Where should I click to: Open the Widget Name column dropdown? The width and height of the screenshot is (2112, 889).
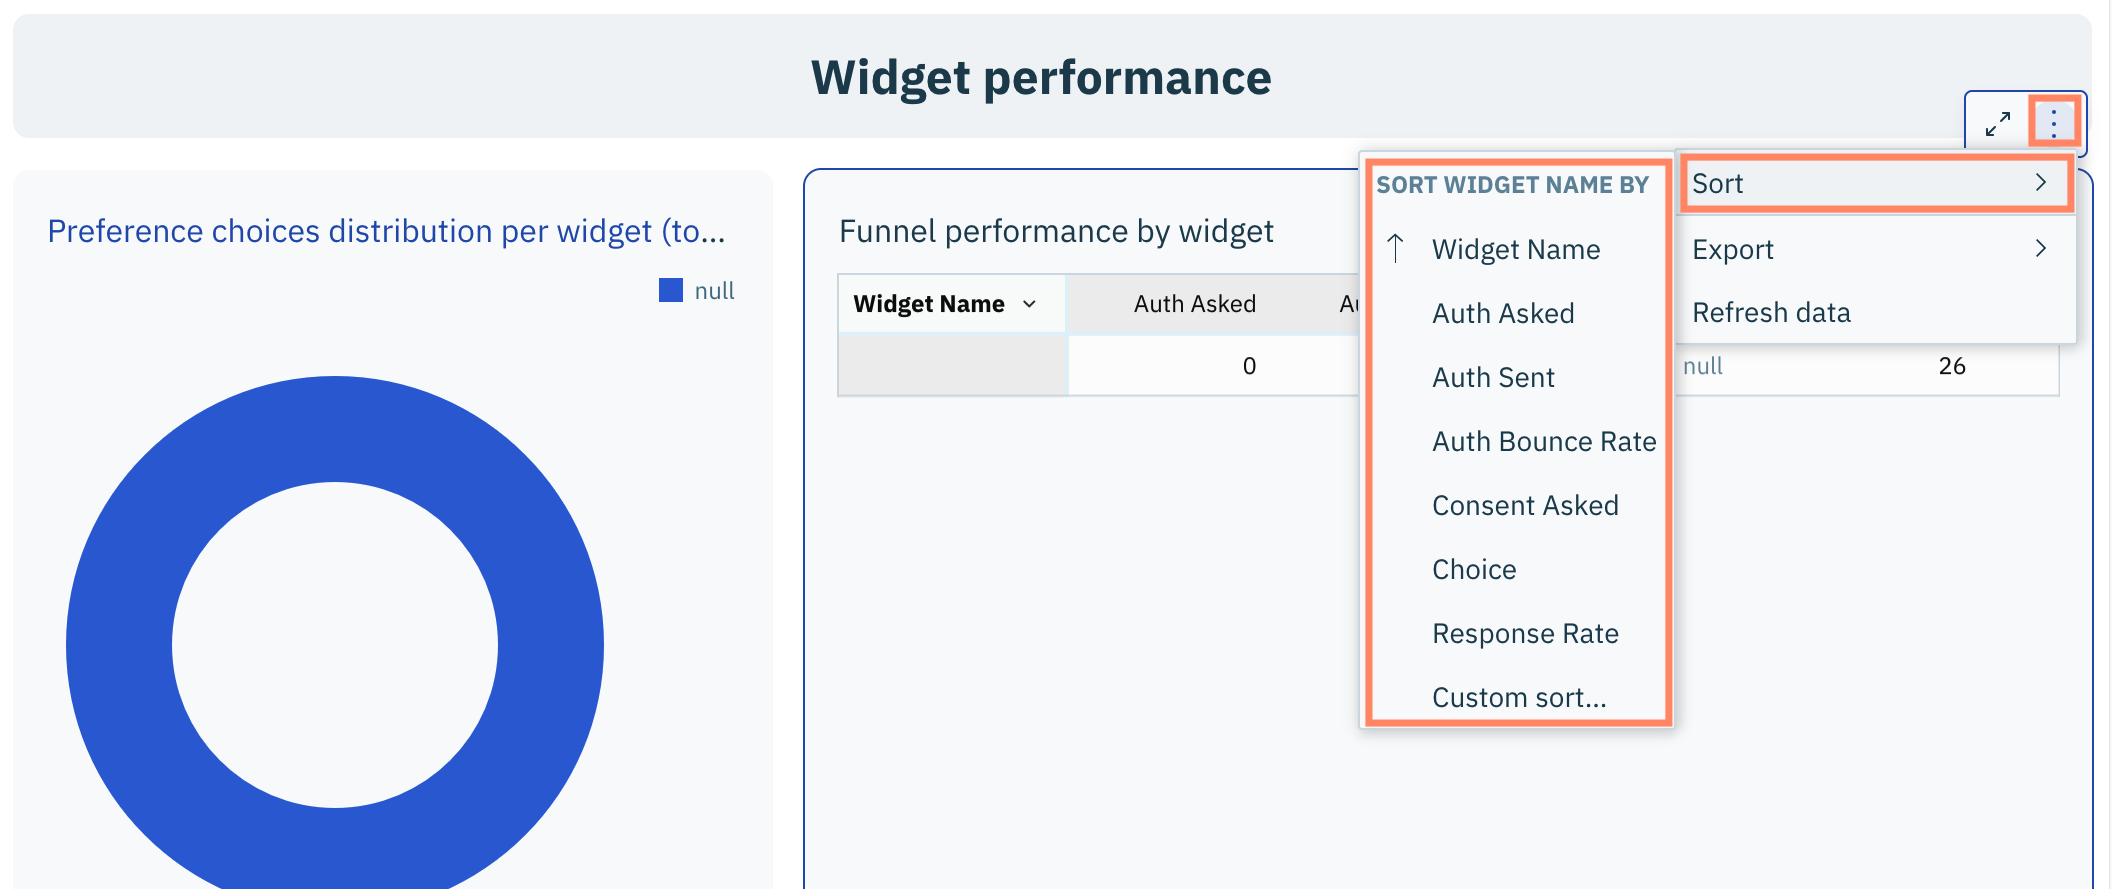point(1029,304)
